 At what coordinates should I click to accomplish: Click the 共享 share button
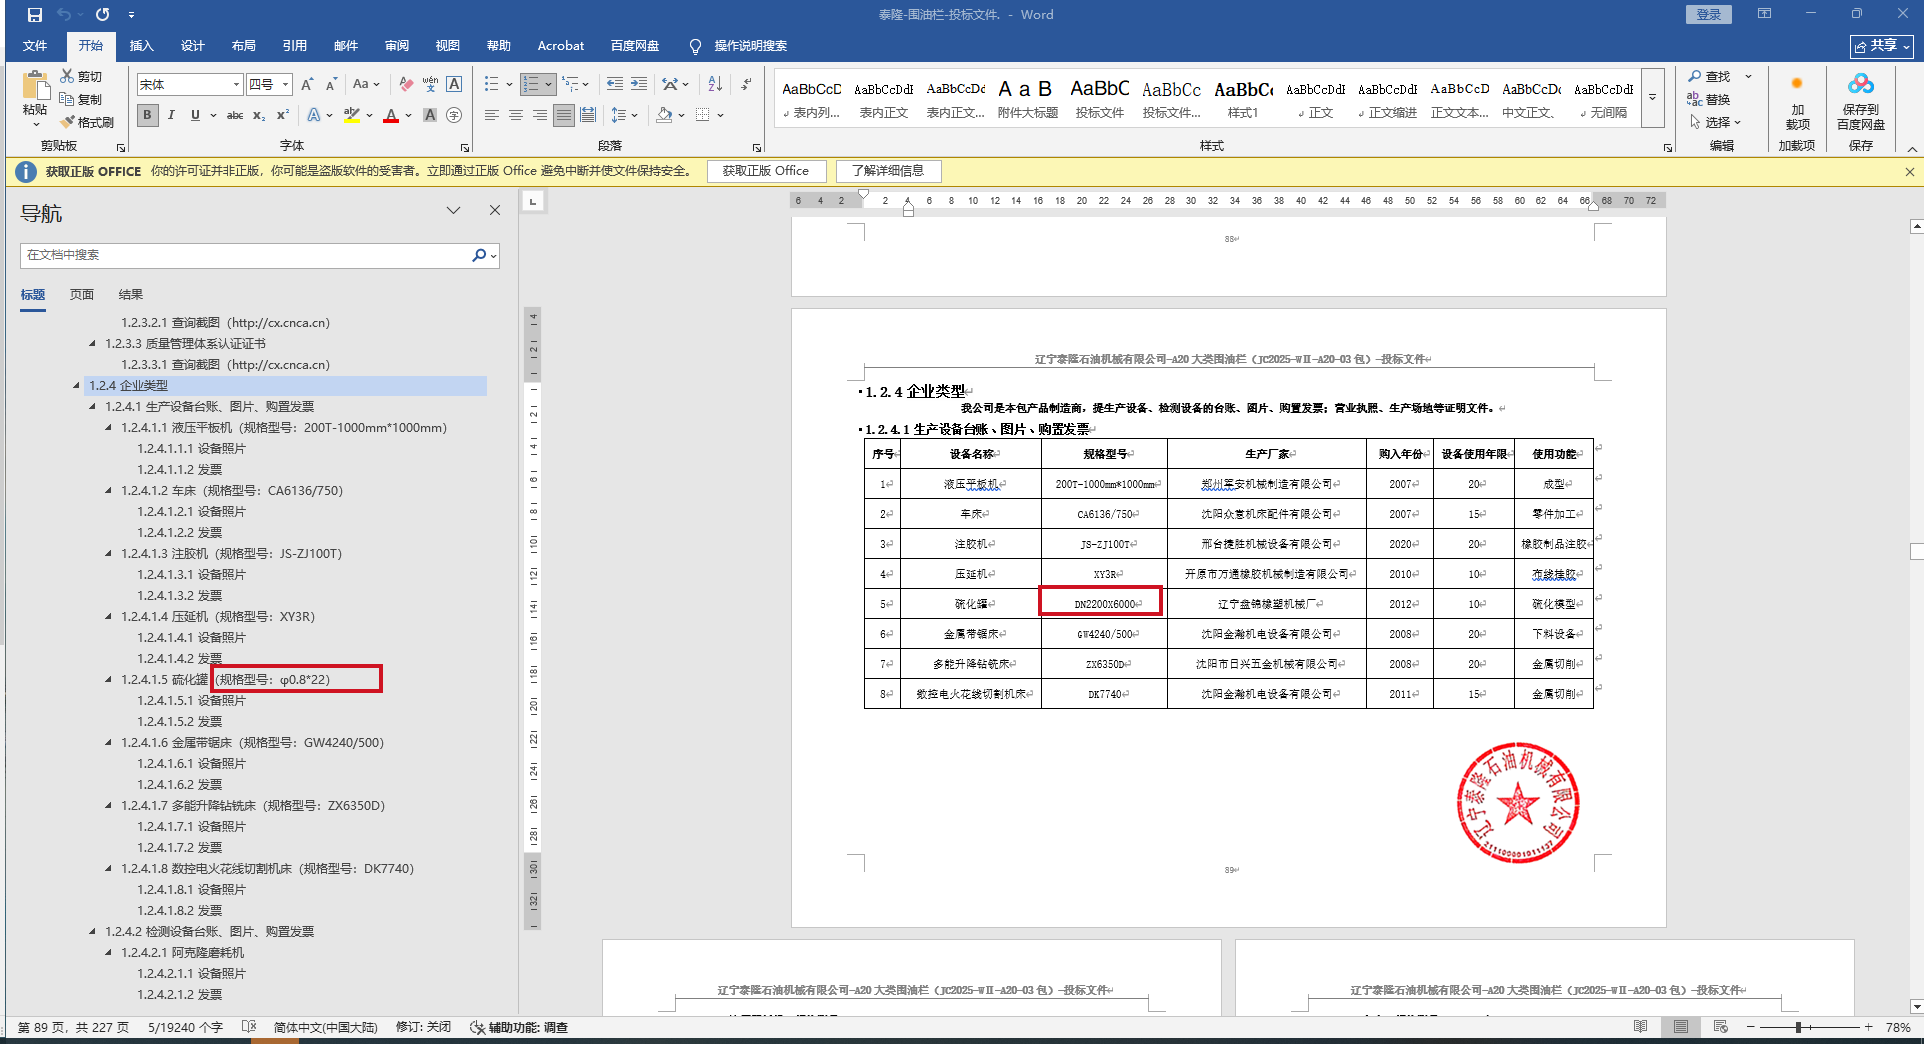coord(1882,46)
